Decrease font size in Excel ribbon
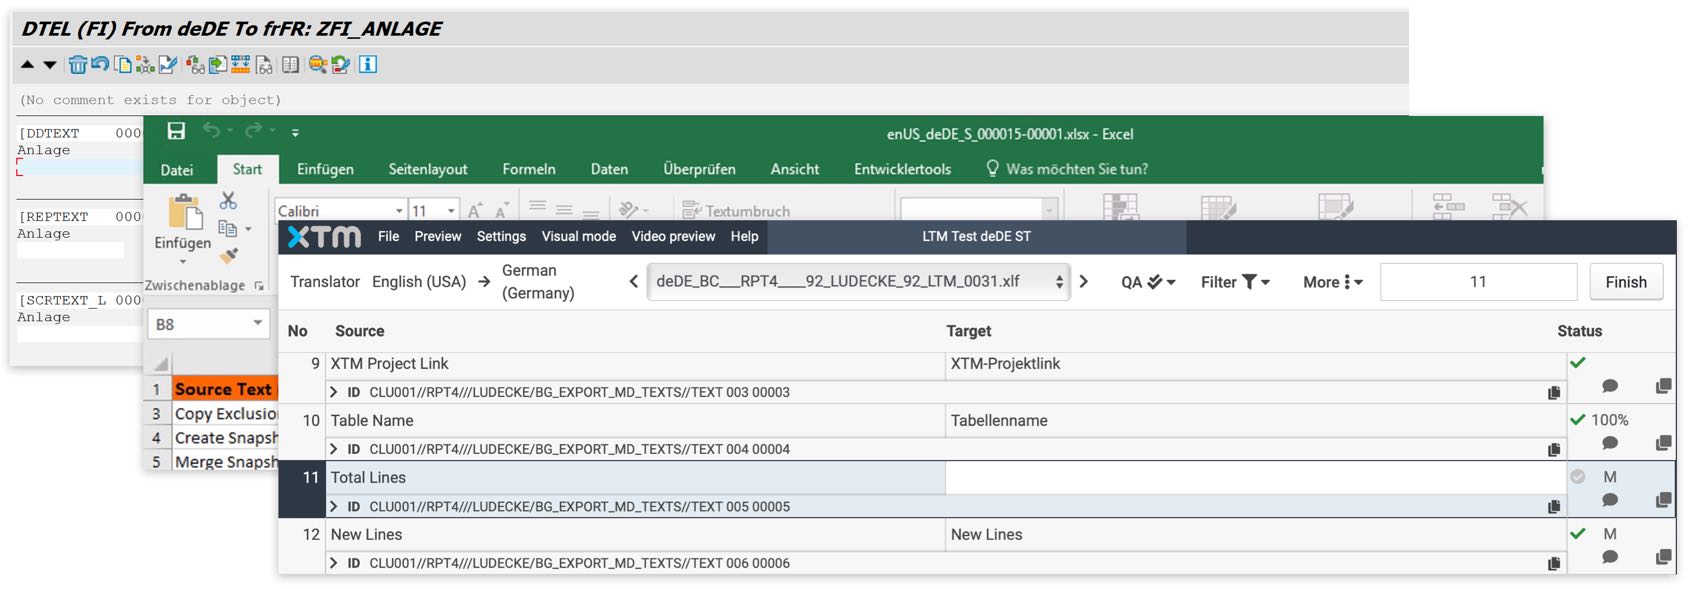The image size is (1688, 589). 502,210
